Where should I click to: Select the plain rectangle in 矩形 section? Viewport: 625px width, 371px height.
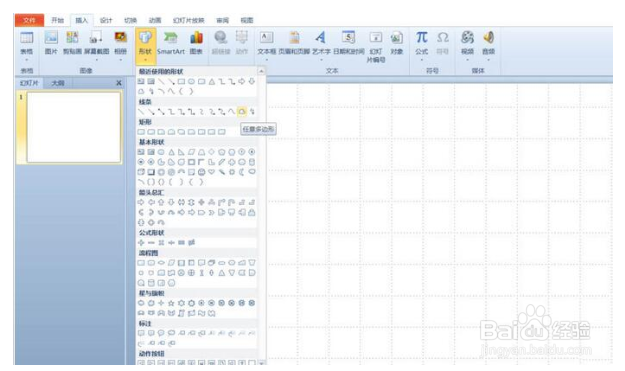point(141,132)
